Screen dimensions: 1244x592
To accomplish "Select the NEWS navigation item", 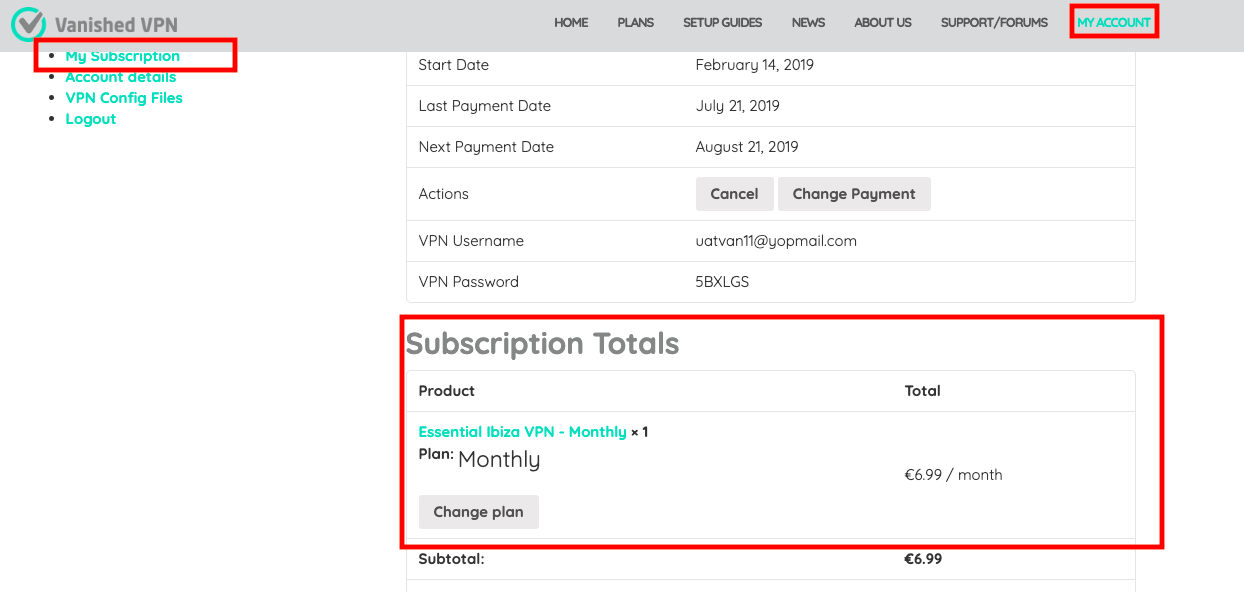I will click(808, 22).
